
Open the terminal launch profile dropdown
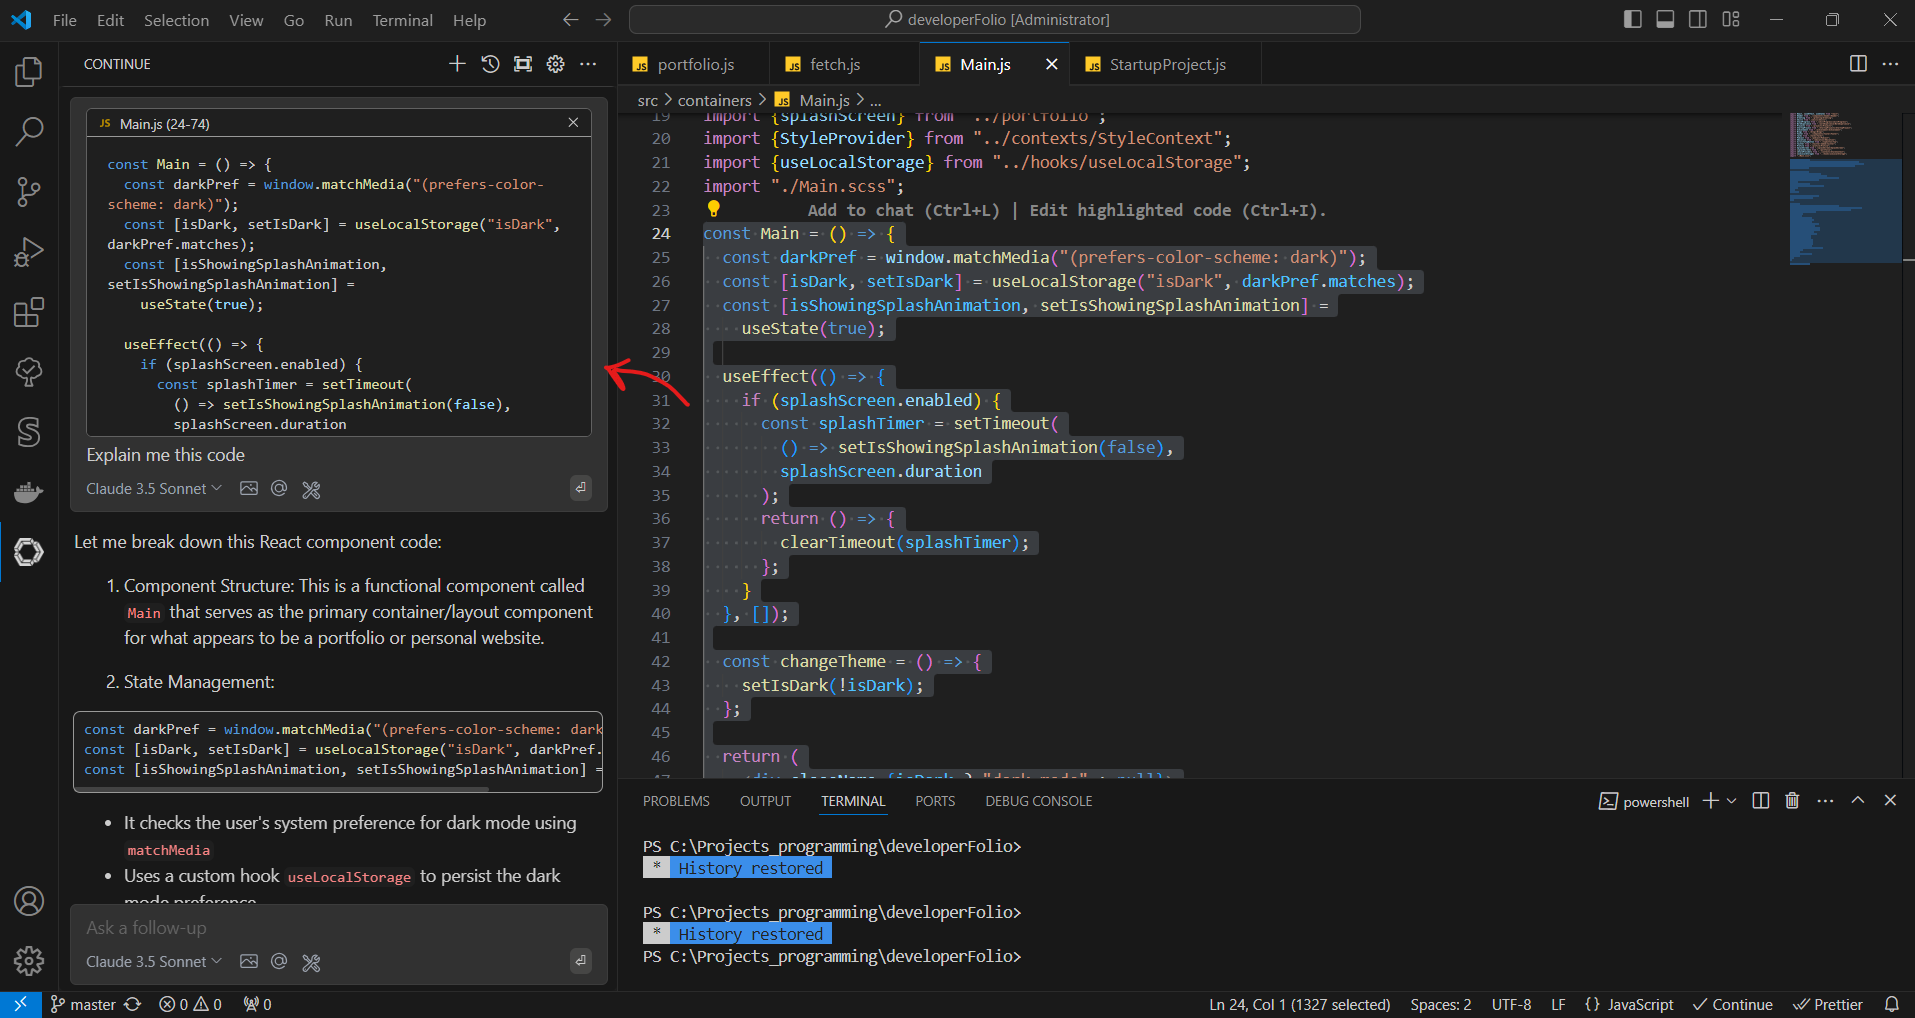(1731, 801)
